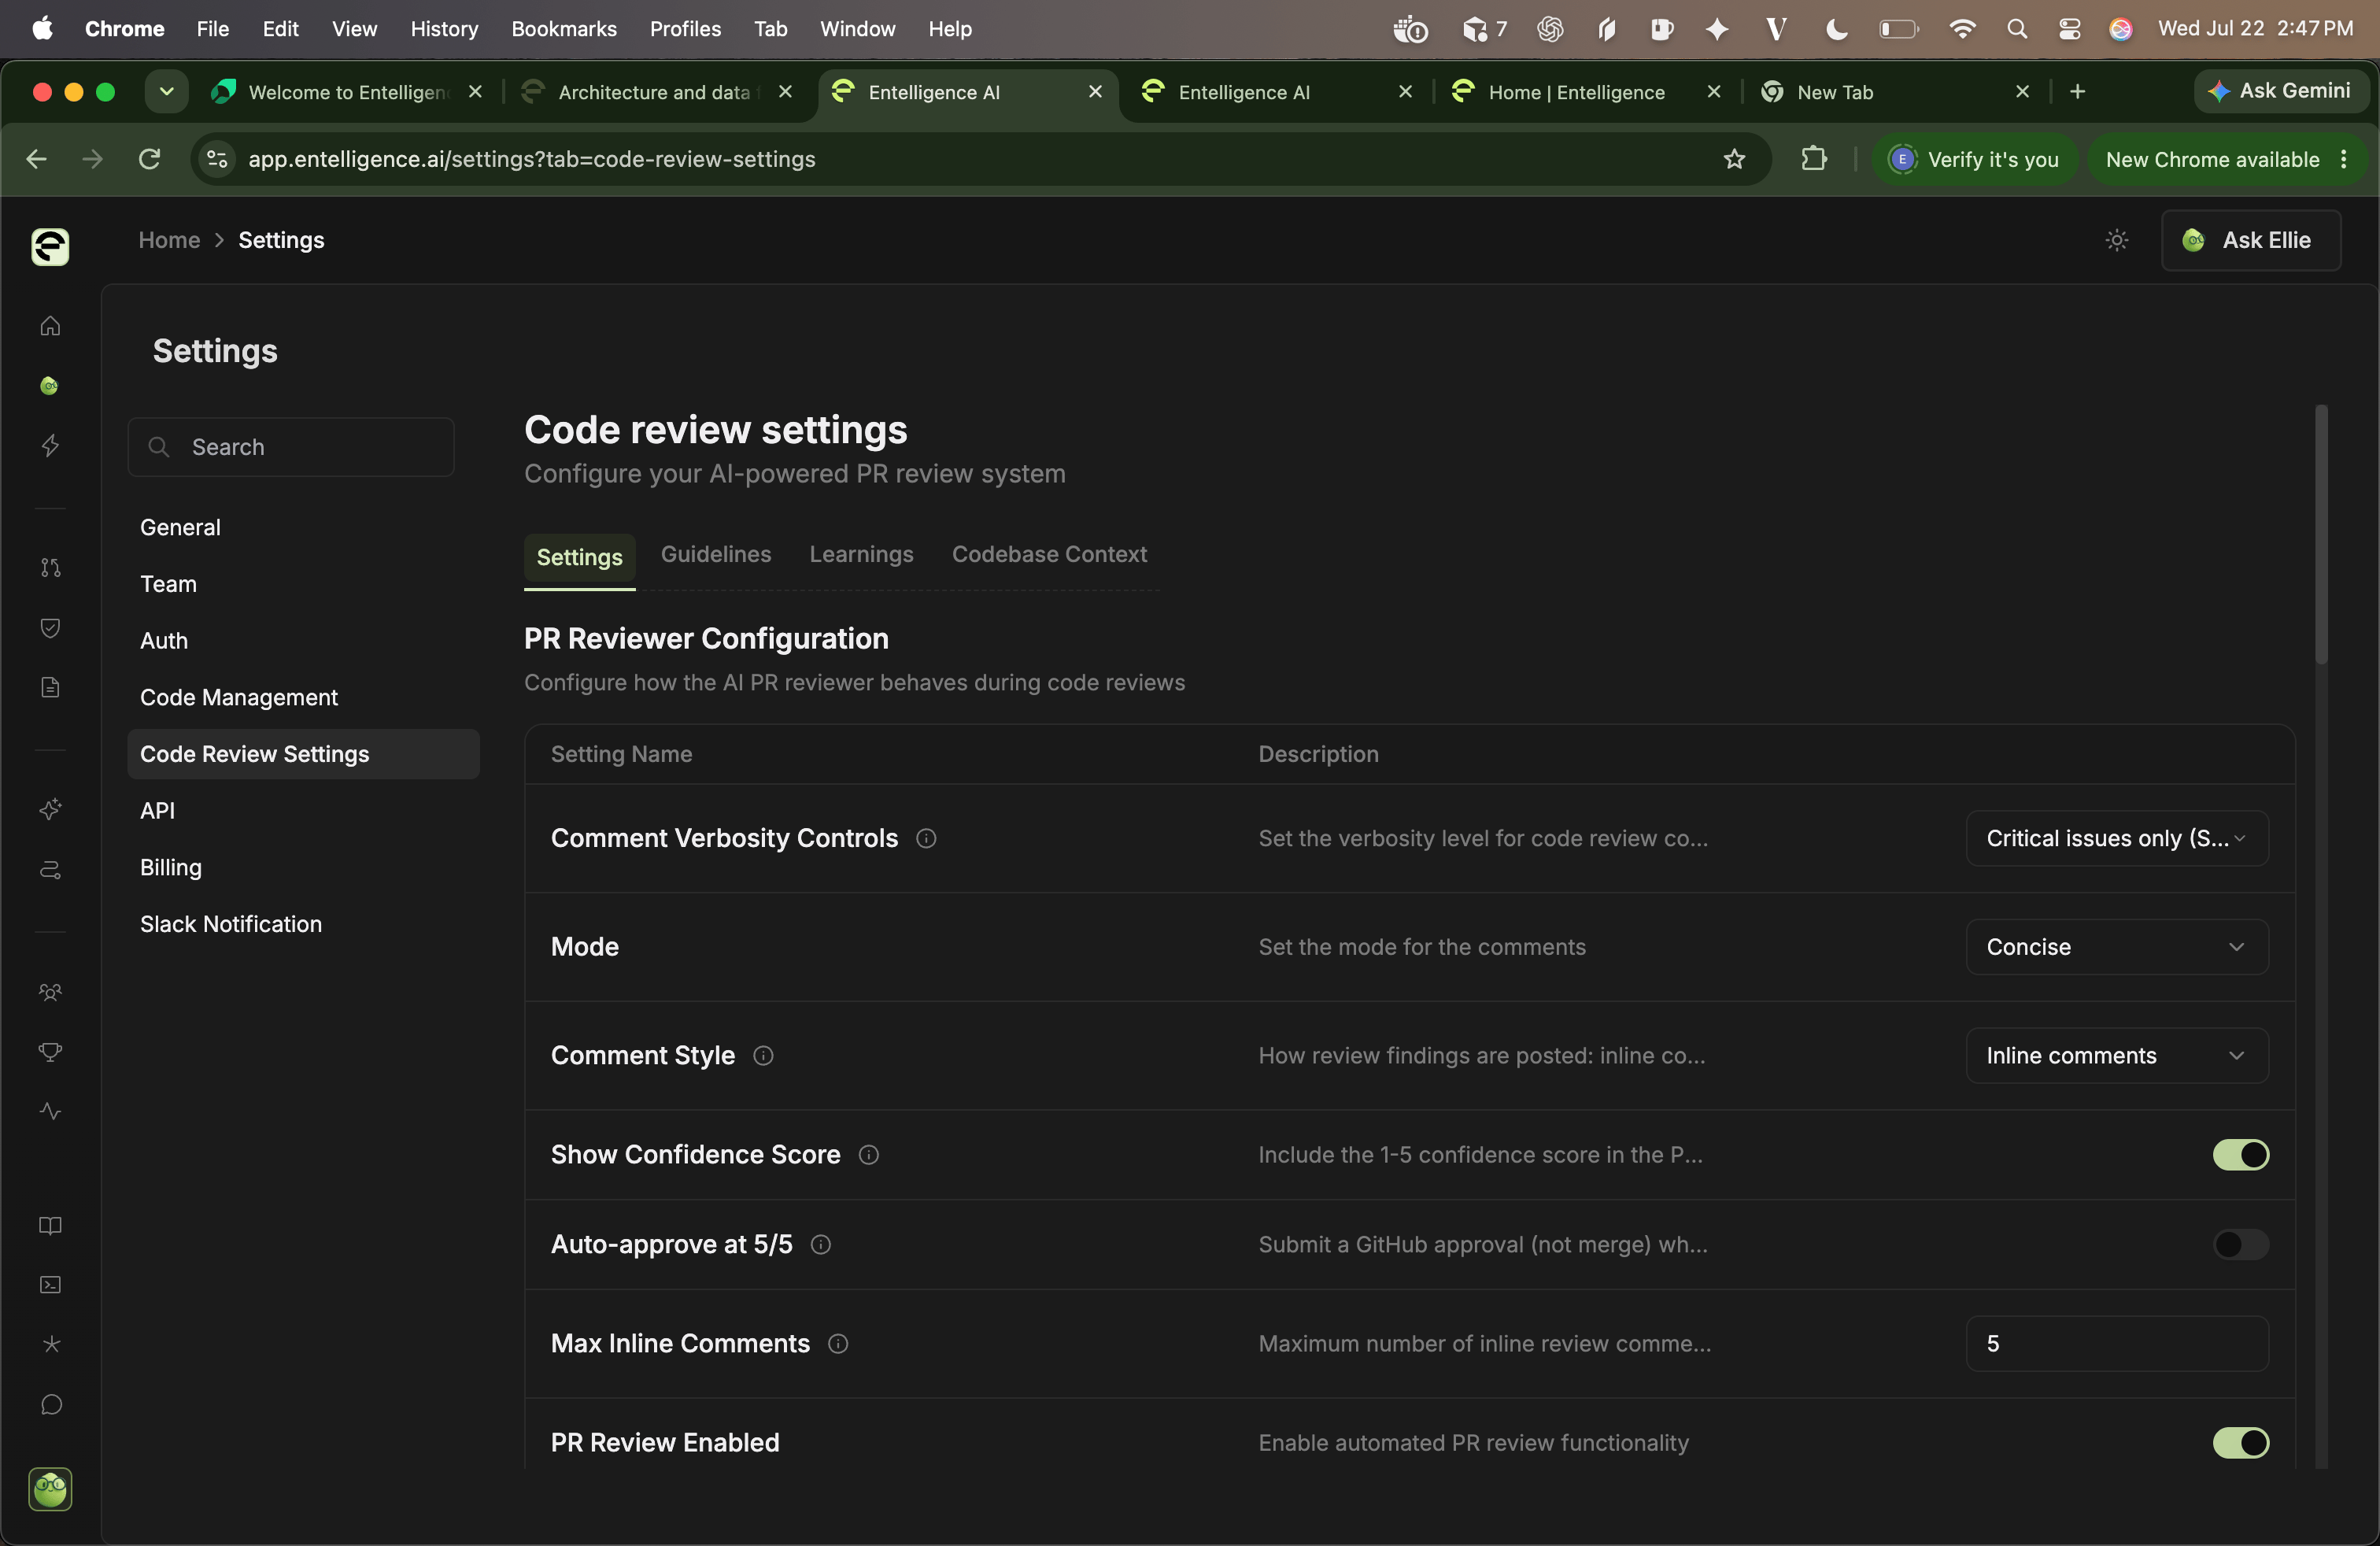Click Verify it's you profile button
Screen dimensions: 2380x1546
click(x=1974, y=159)
